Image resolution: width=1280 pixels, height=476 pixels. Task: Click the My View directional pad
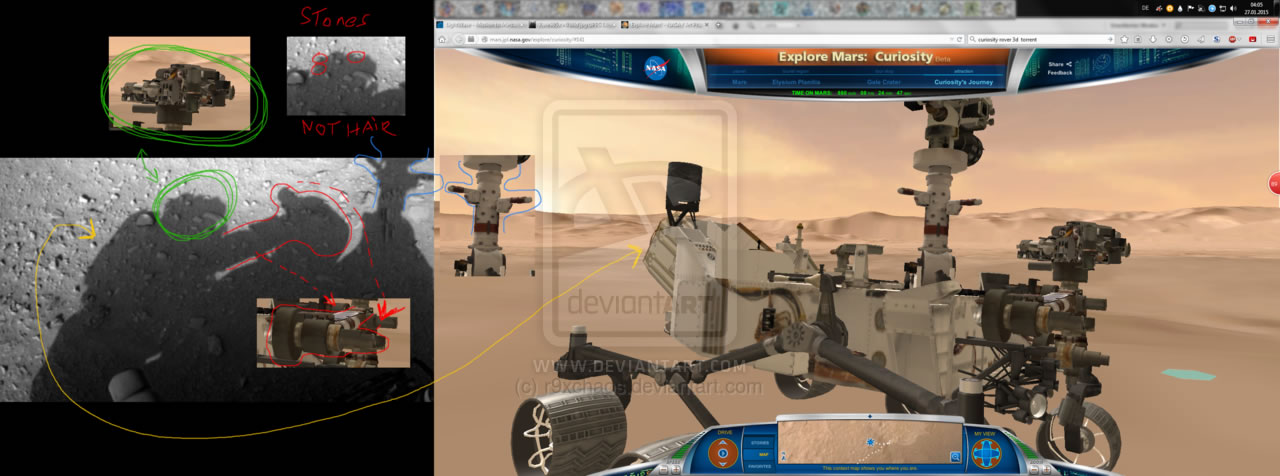(x=986, y=453)
